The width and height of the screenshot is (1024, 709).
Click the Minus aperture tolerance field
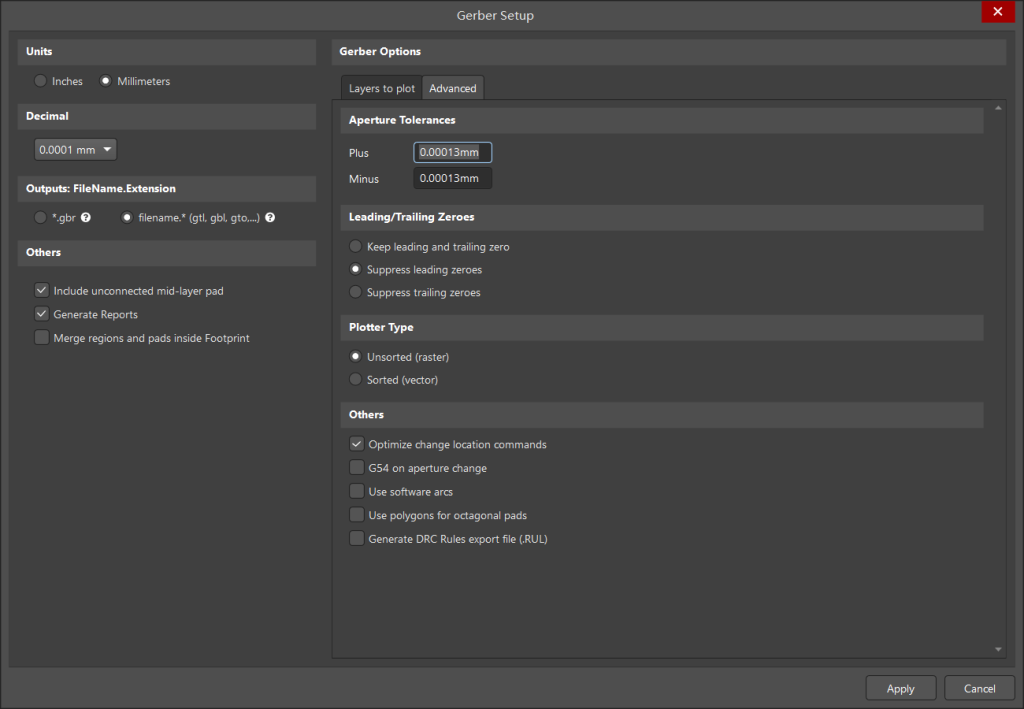tap(453, 178)
